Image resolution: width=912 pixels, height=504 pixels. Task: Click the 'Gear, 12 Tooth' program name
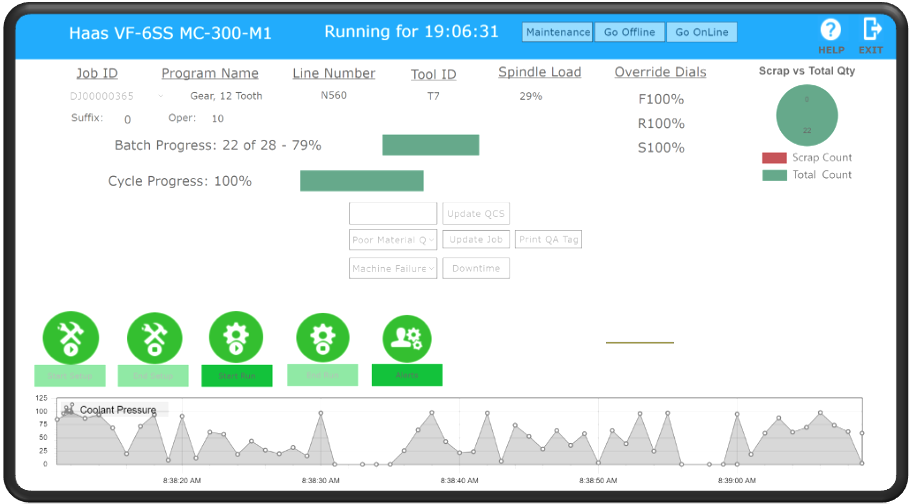(226, 96)
